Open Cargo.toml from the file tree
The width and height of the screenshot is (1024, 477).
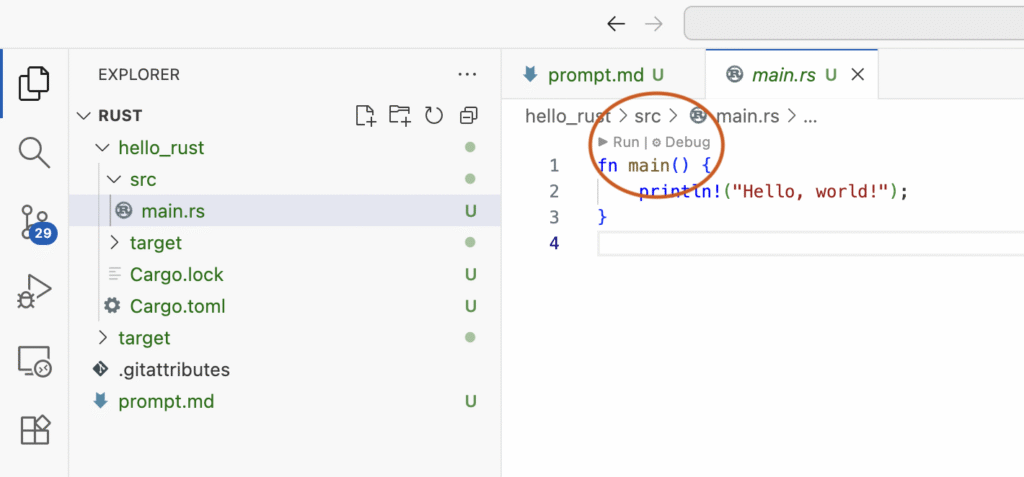[176, 306]
